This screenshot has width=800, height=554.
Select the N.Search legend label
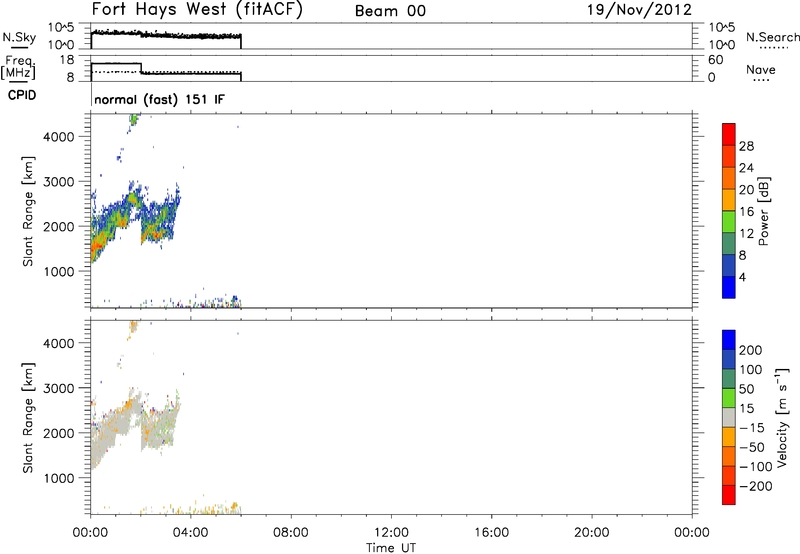(773, 37)
